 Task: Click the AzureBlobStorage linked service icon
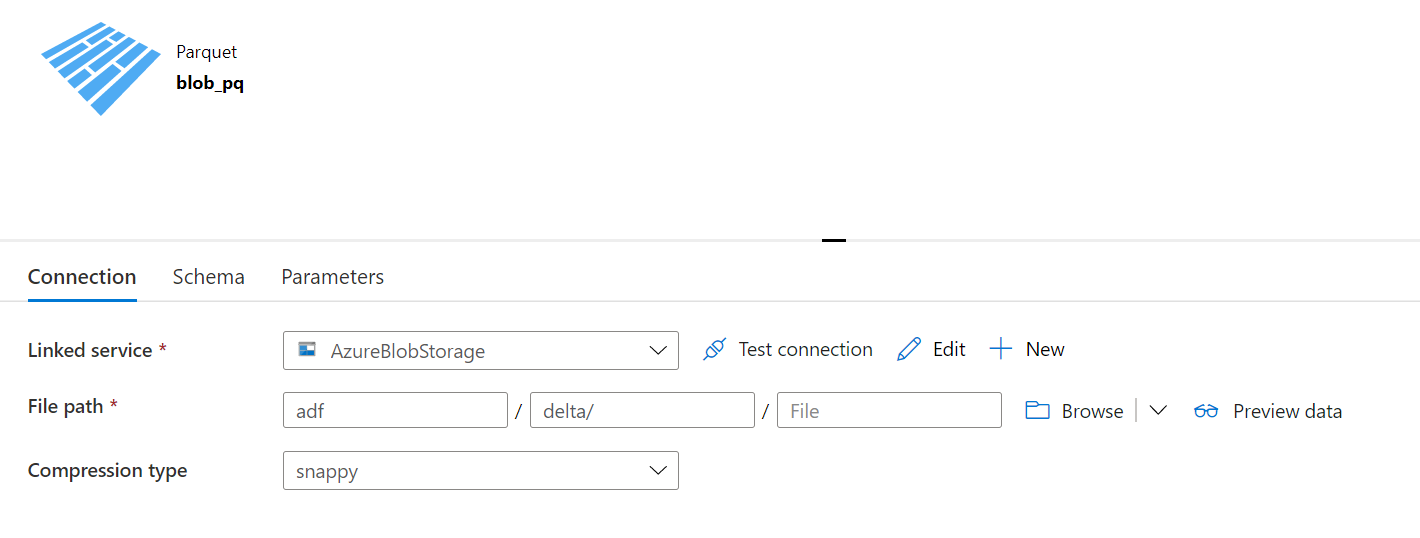pos(308,350)
